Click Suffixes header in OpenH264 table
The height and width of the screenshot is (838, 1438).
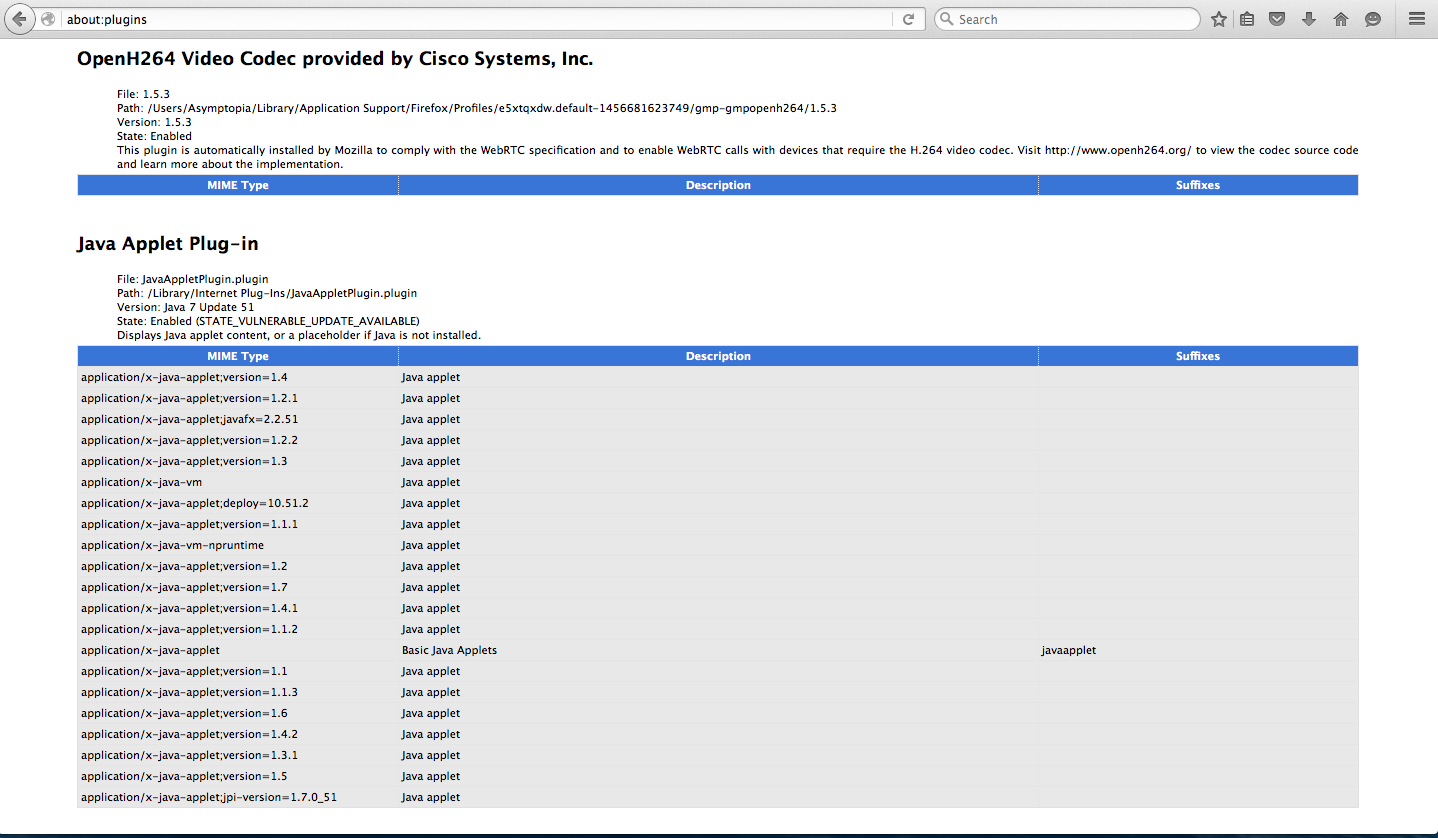pyautogui.click(x=1198, y=185)
